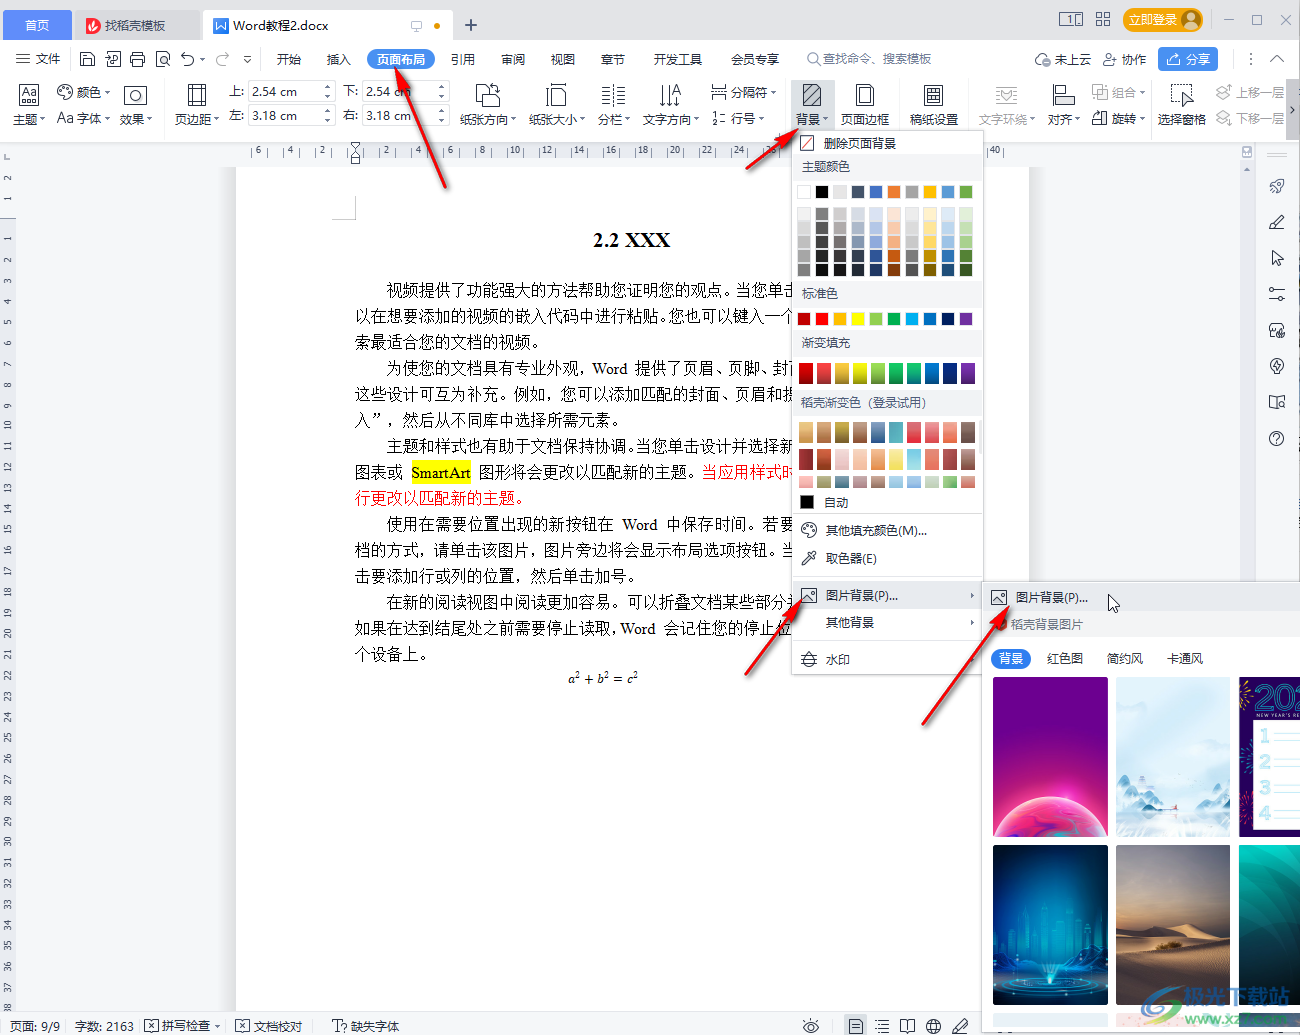Click the print preview icon

(x=163, y=59)
